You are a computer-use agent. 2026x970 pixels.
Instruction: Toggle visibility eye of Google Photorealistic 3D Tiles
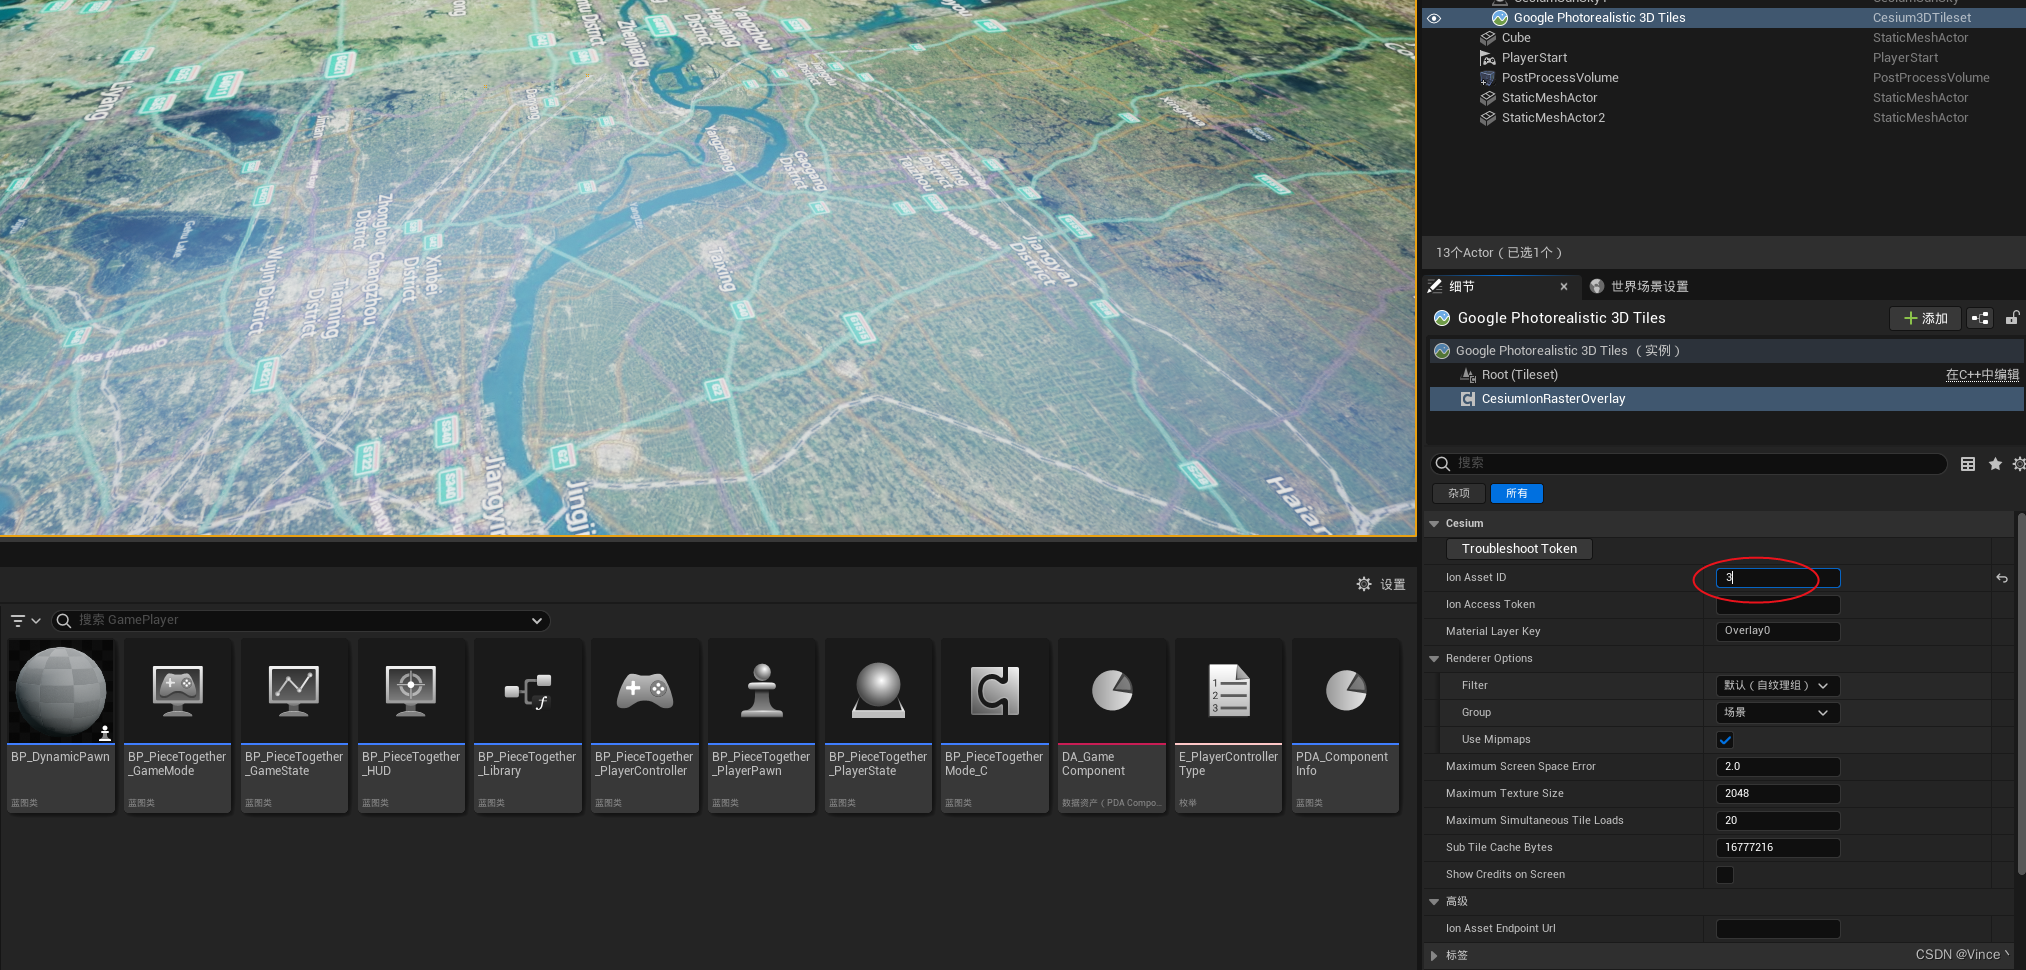coord(1434,18)
